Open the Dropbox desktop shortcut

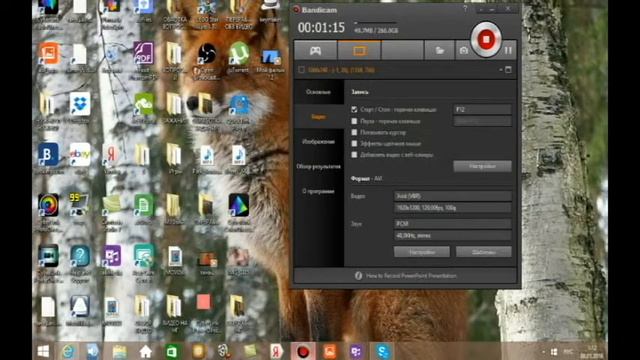80,108
